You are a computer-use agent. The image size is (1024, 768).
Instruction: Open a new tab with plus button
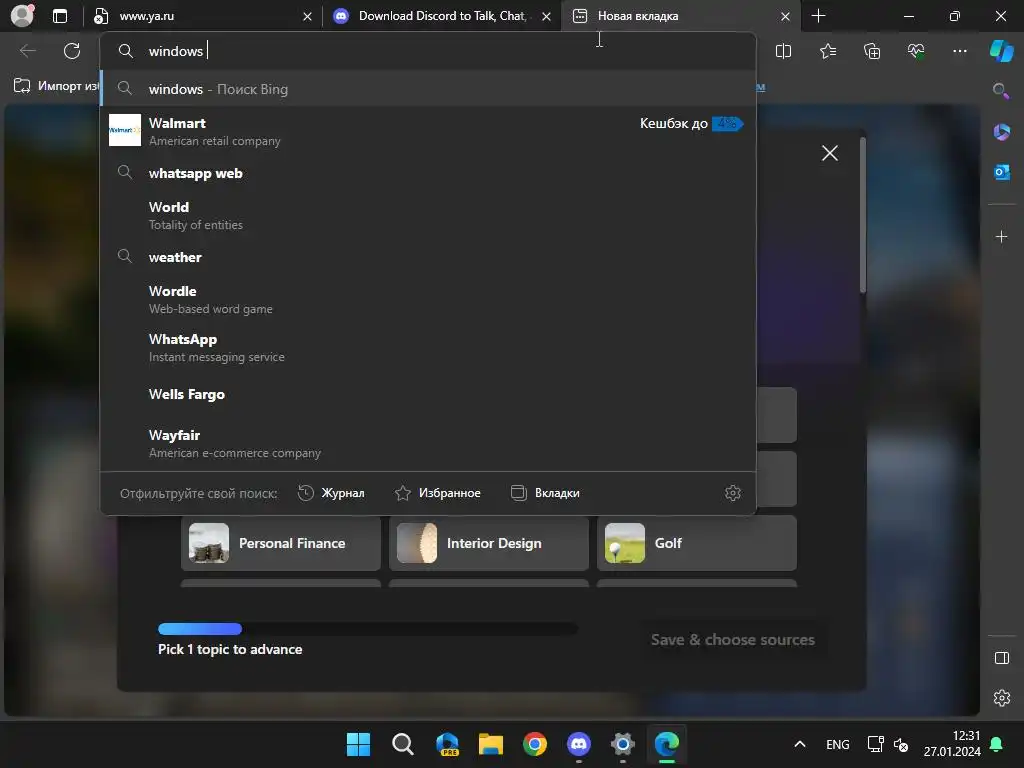[x=818, y=16]
